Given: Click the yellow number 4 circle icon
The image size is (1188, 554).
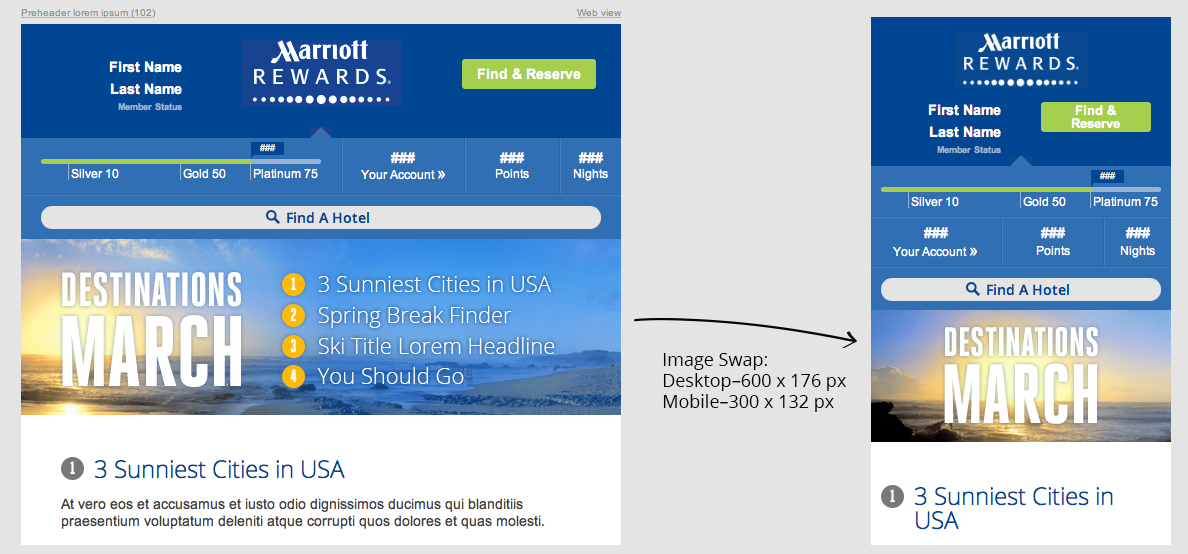Looking at the screenshot, I should click(x=293, y=377).
